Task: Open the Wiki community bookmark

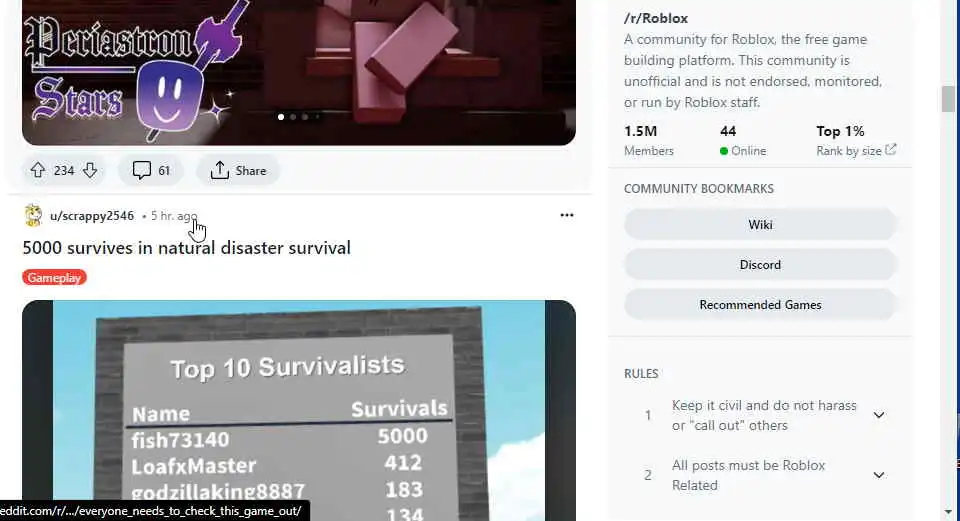Action: [760, 225]
